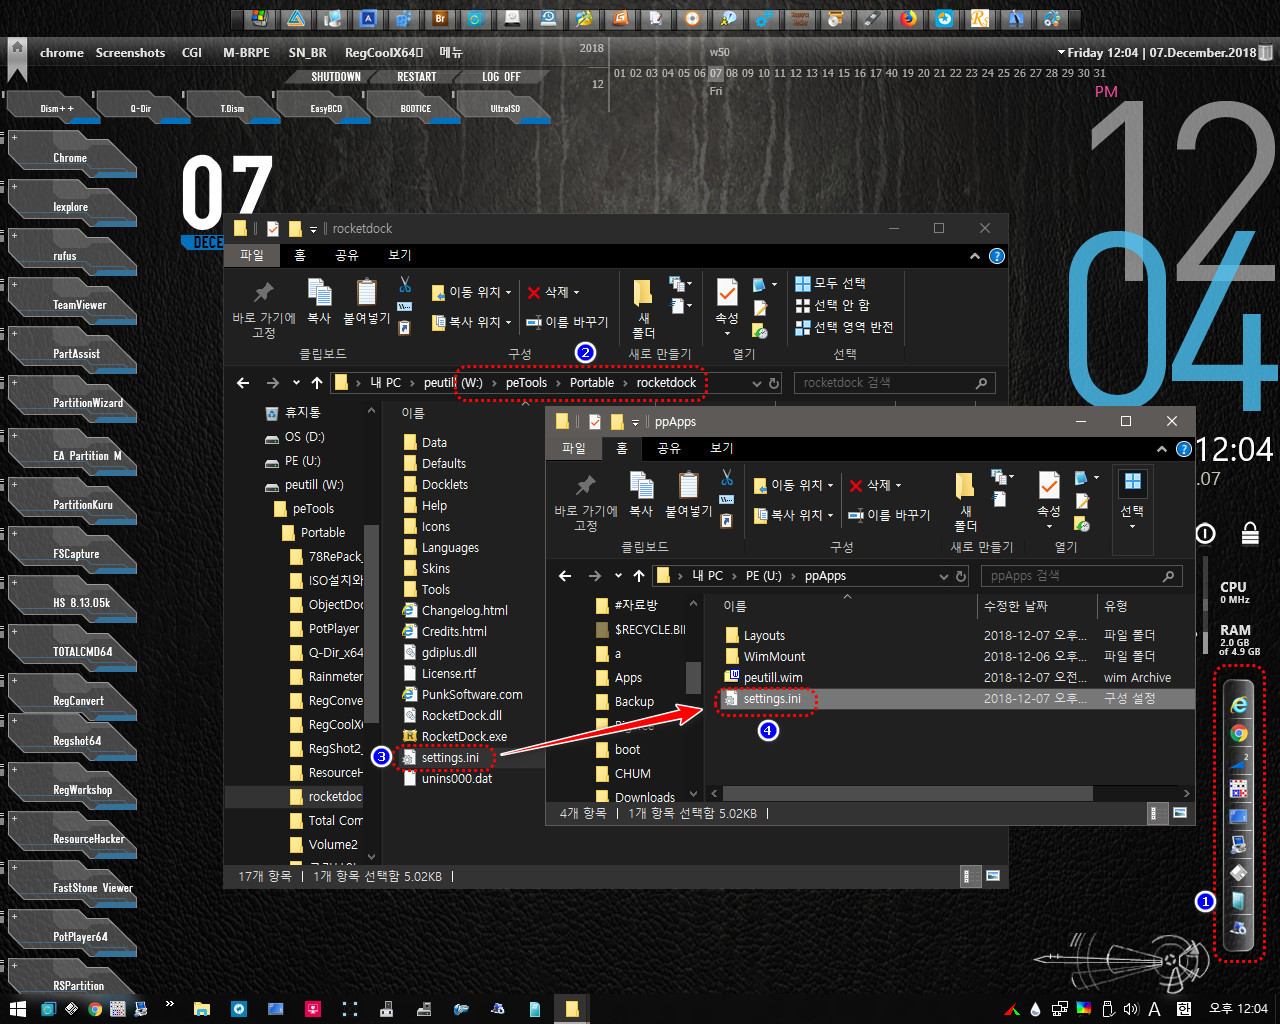Open View tab in rocketdock window
The width and height of the screenshot is (1280, 1024).
(x=400, y=256)
